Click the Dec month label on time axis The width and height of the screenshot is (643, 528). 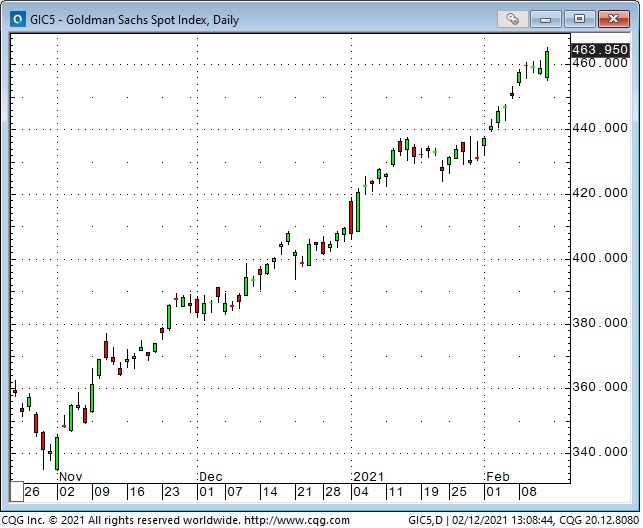point(211,476)
